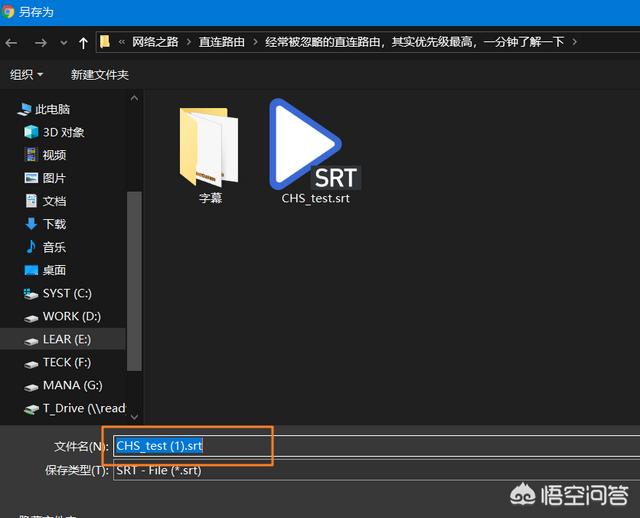
Task: Select LEAR (E:) drive label
Action: [67, 339]
